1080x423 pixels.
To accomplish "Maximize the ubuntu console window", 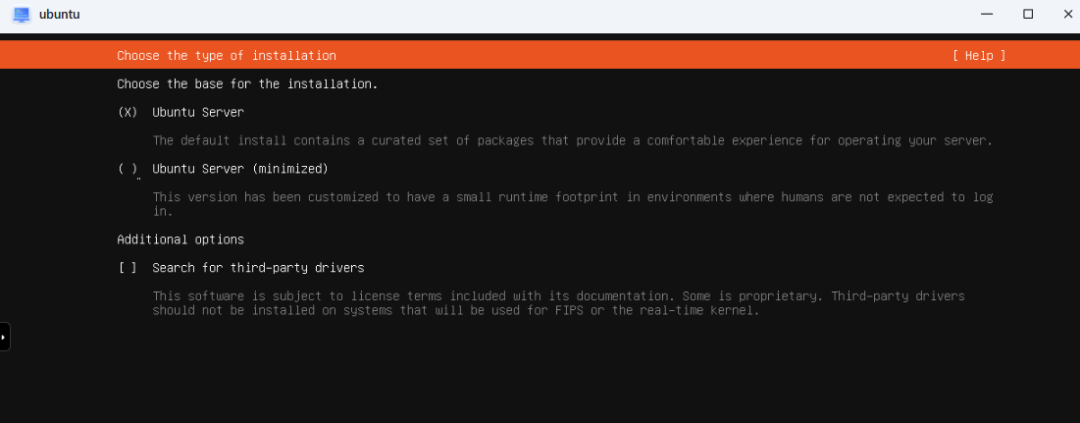I will click(x=1027, y=14).
